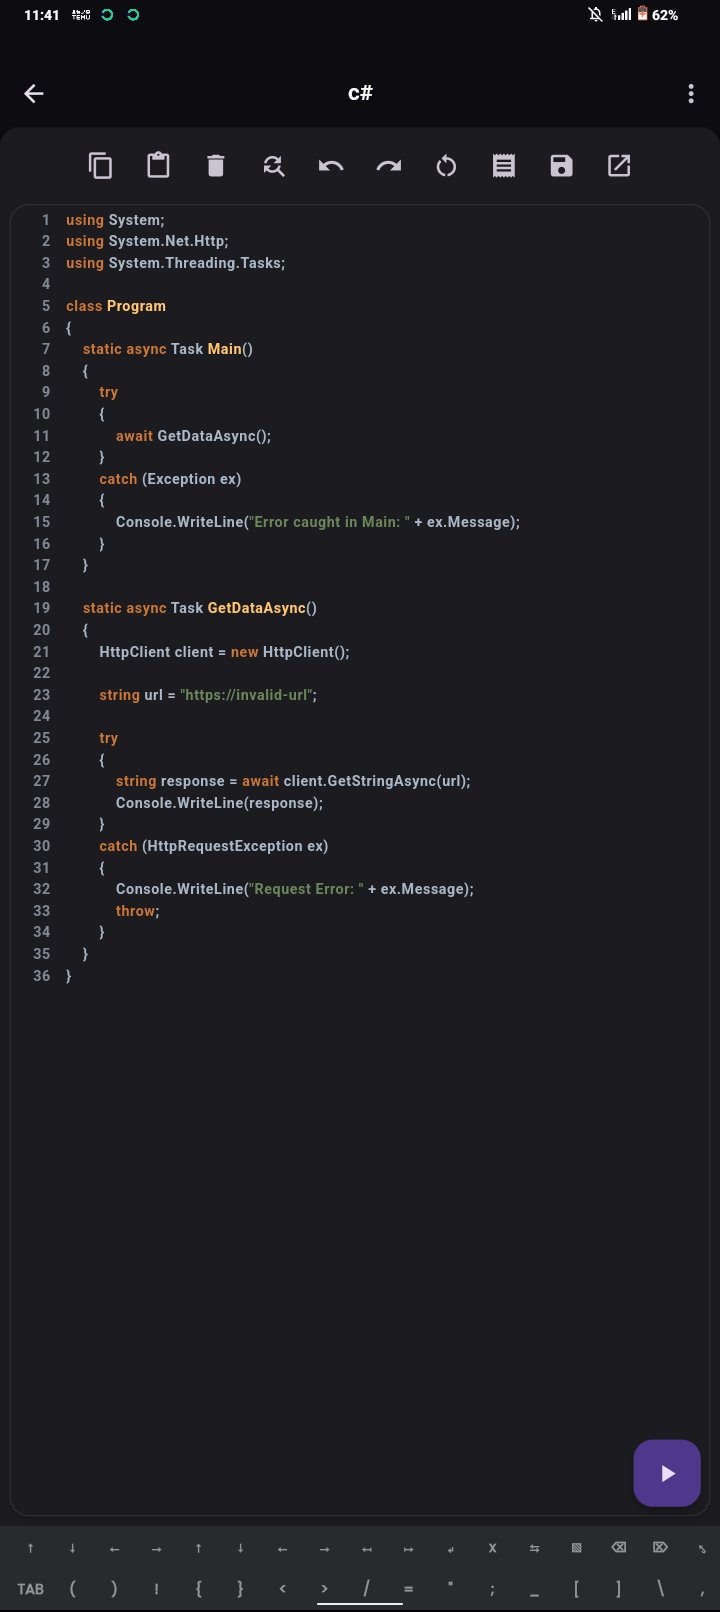Screen dimensions: 720x1612
Task: Save the file with floppy icon
Action: pyautogui.click(x=561, y=166)
